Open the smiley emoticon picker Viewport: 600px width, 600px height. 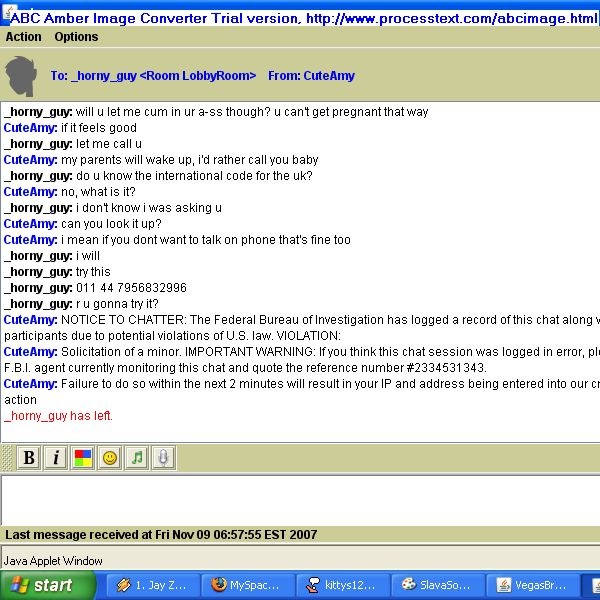pos(110,457)
